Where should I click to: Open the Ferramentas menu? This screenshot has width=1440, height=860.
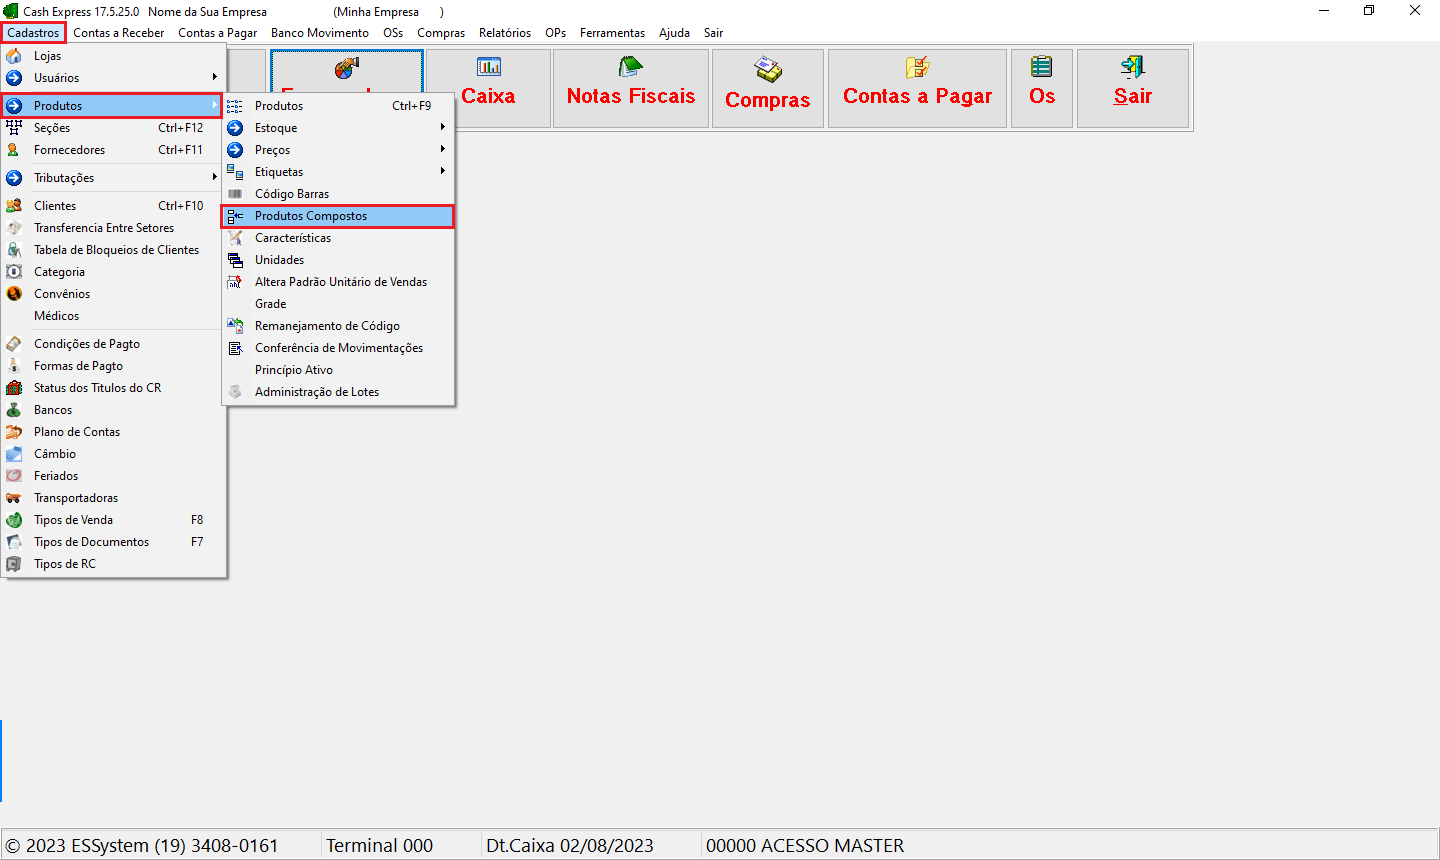pyautogui.click(x=612, y=33)
